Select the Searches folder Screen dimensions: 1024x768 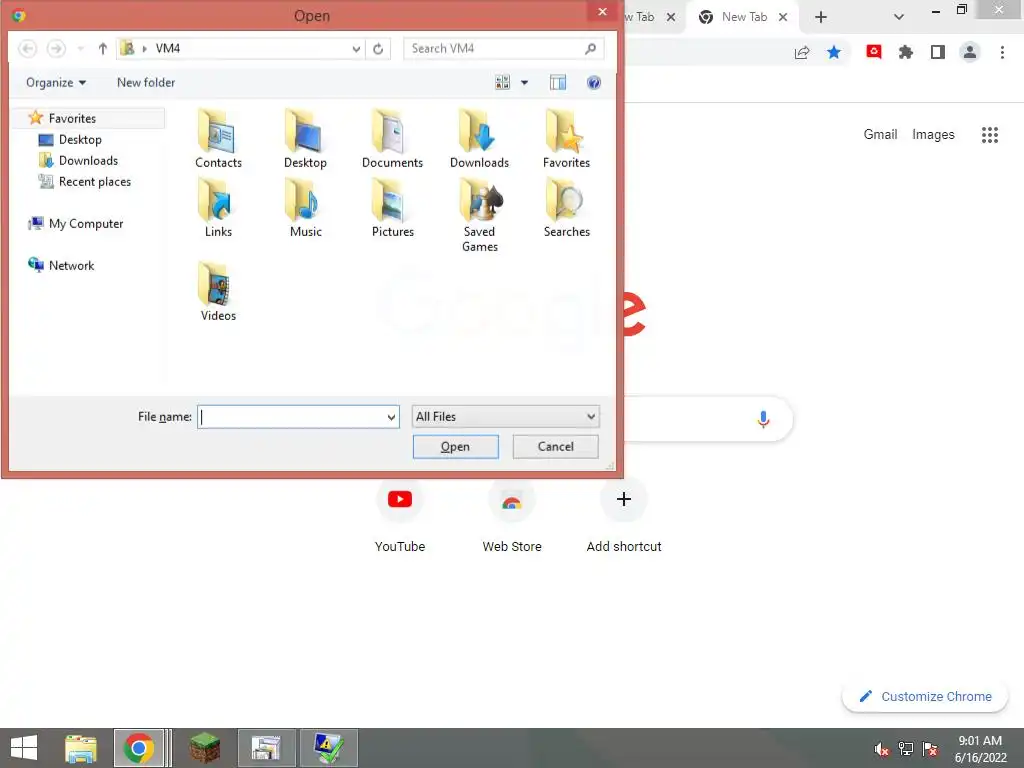(x=566, y=208)
